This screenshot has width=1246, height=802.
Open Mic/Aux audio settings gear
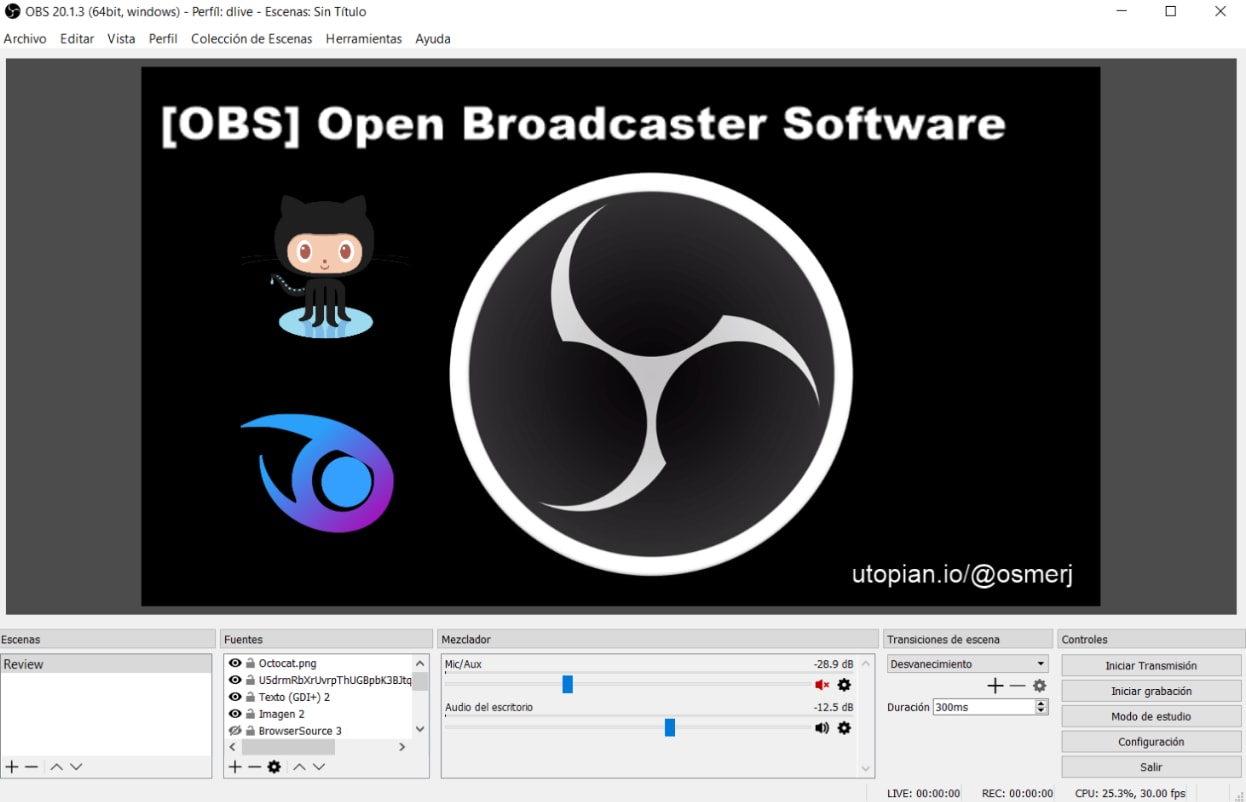point(844,685)
